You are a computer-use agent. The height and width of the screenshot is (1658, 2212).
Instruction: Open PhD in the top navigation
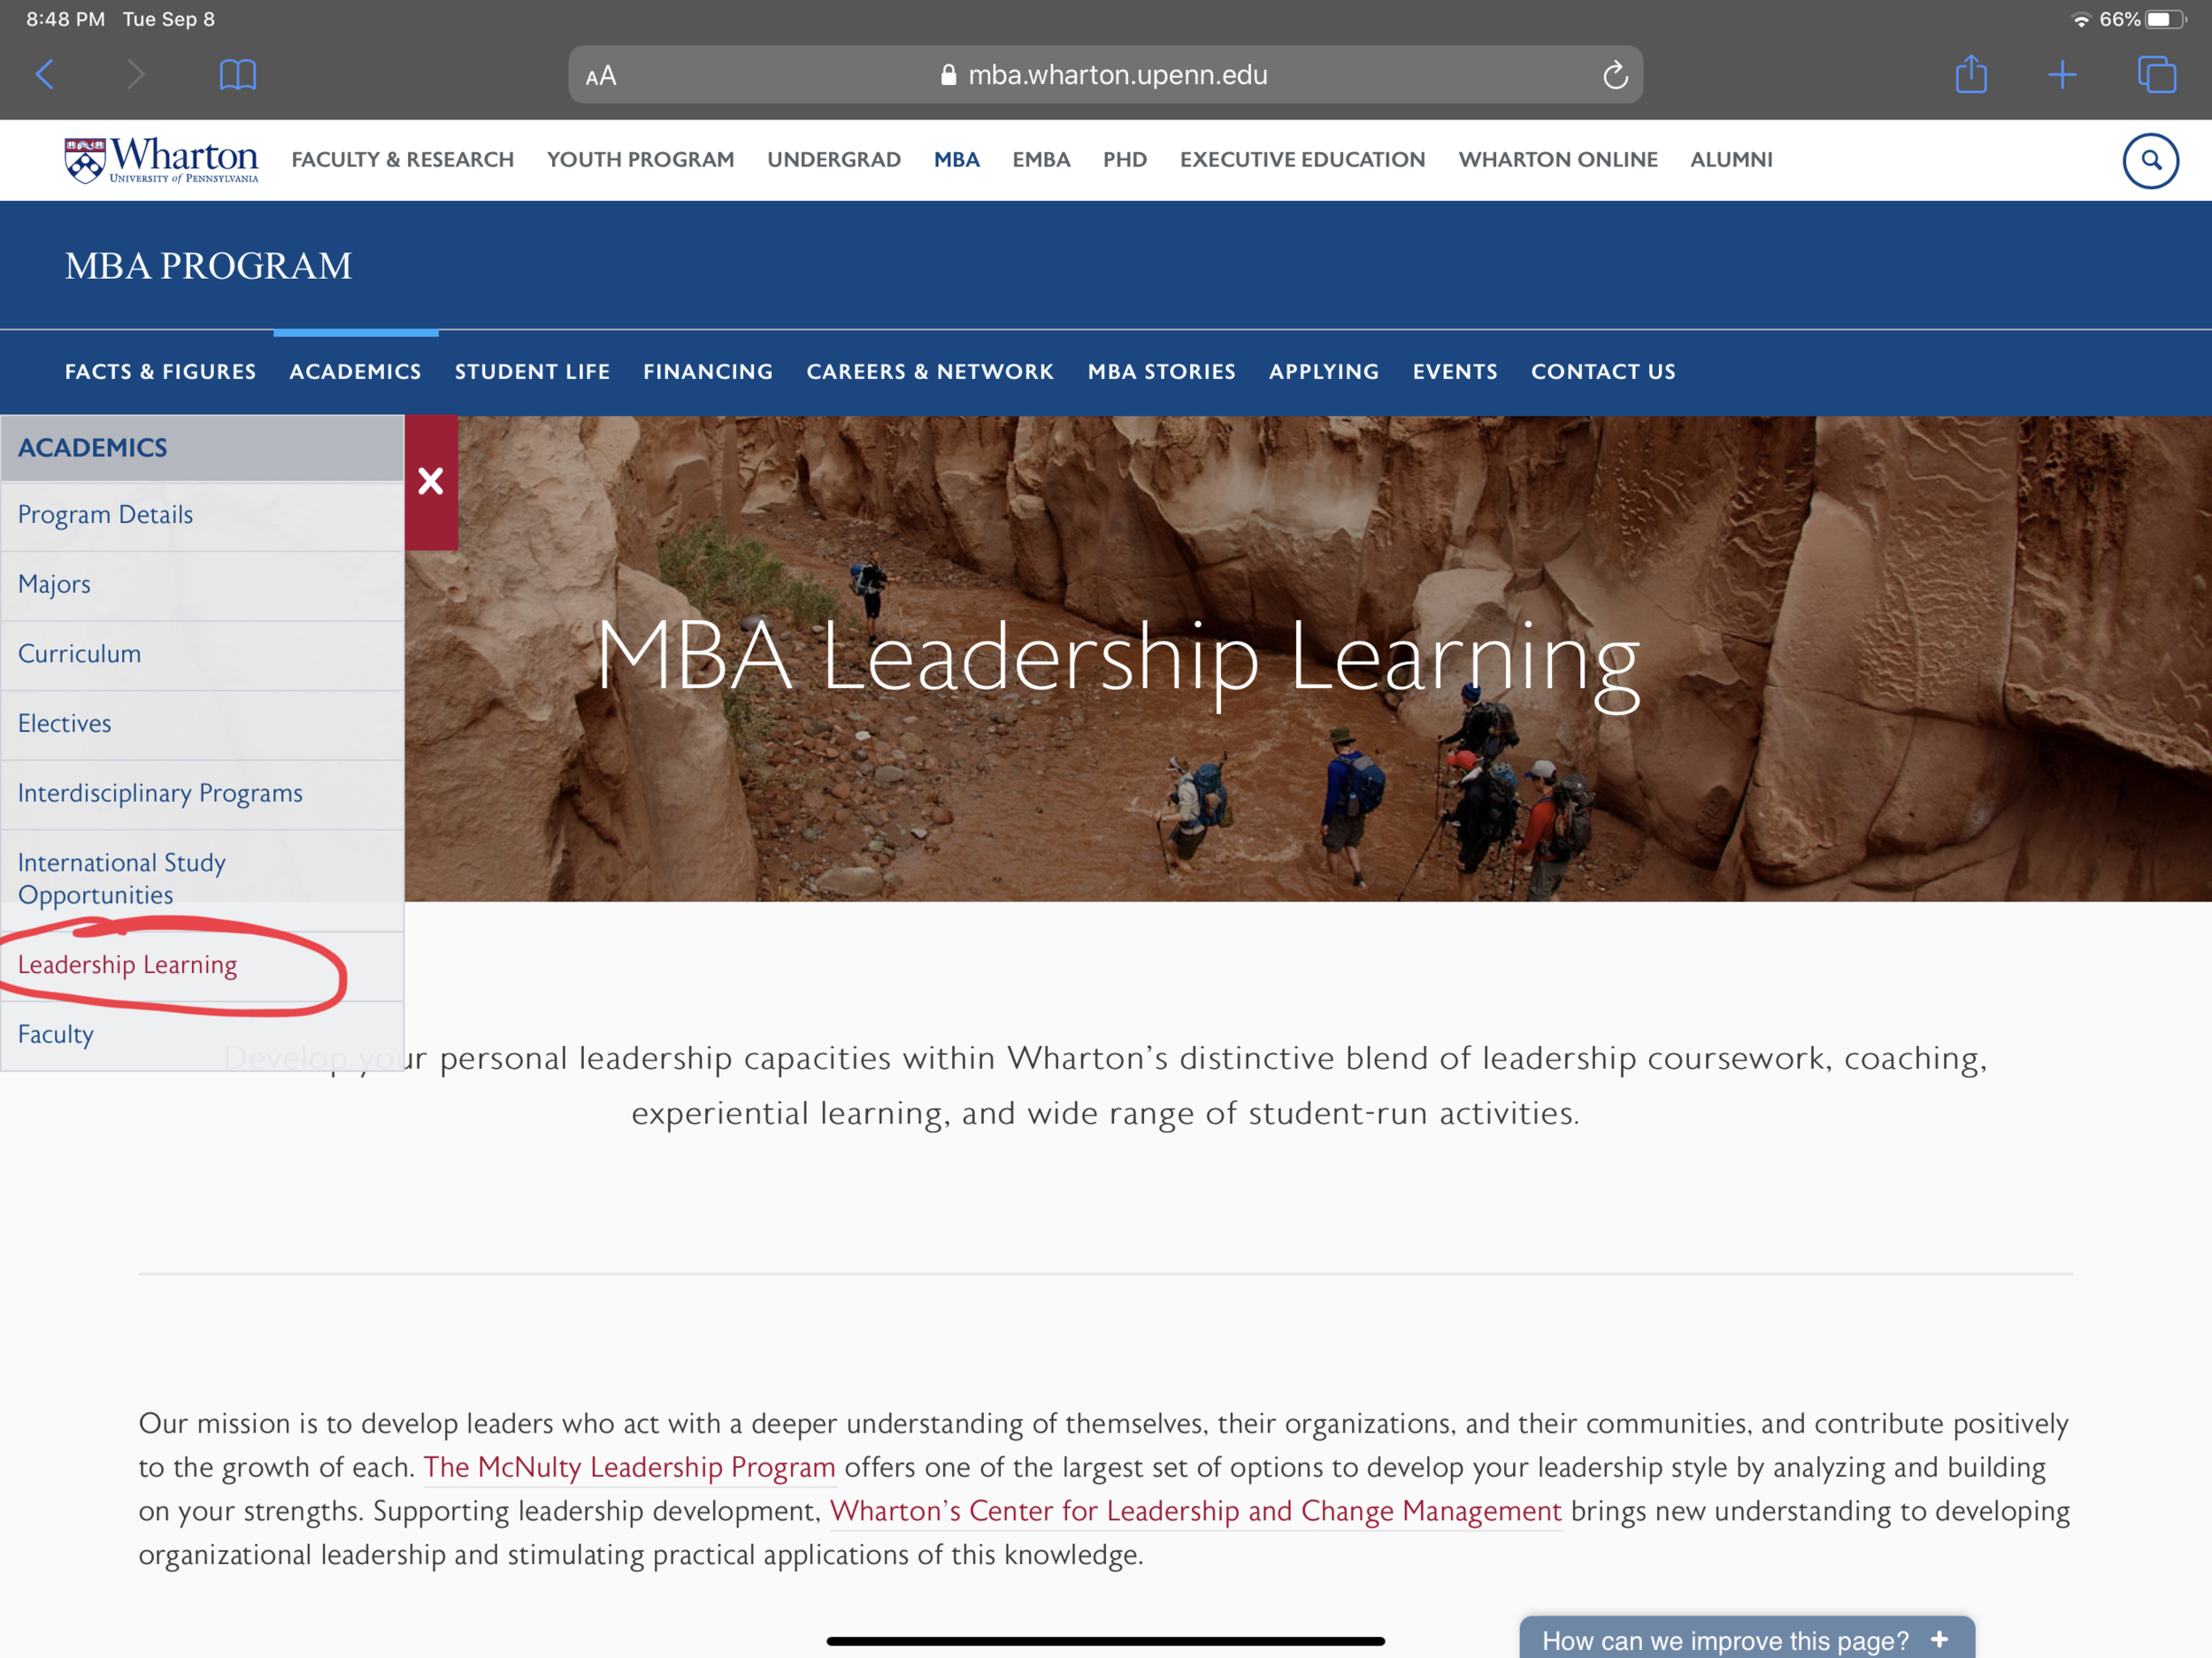click(x=1125, y=160)
